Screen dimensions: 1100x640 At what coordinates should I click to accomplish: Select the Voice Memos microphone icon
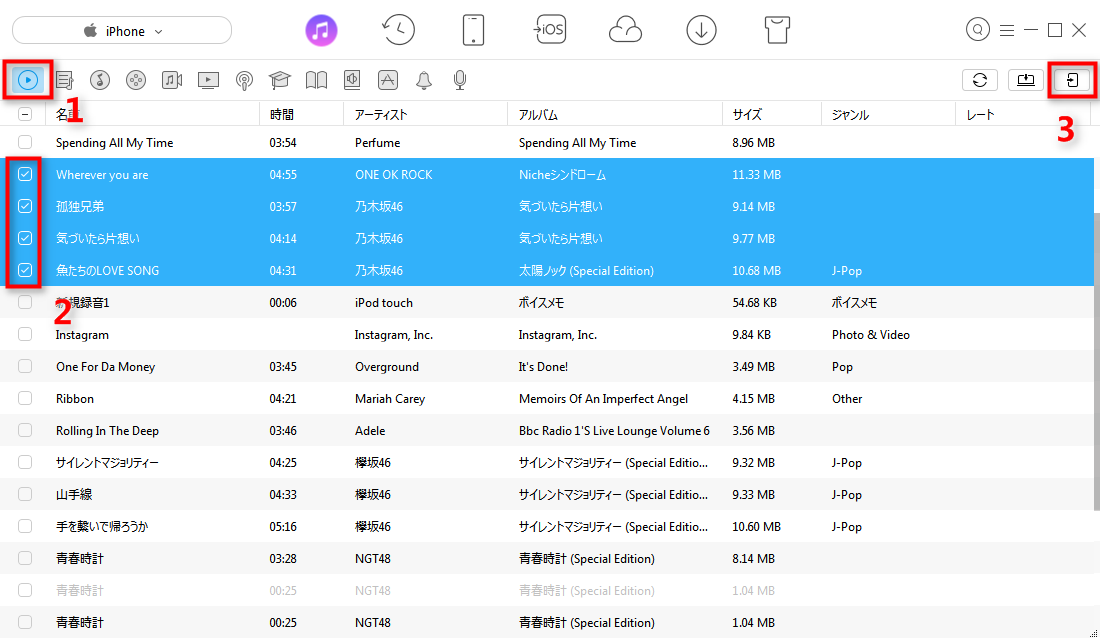460,80
